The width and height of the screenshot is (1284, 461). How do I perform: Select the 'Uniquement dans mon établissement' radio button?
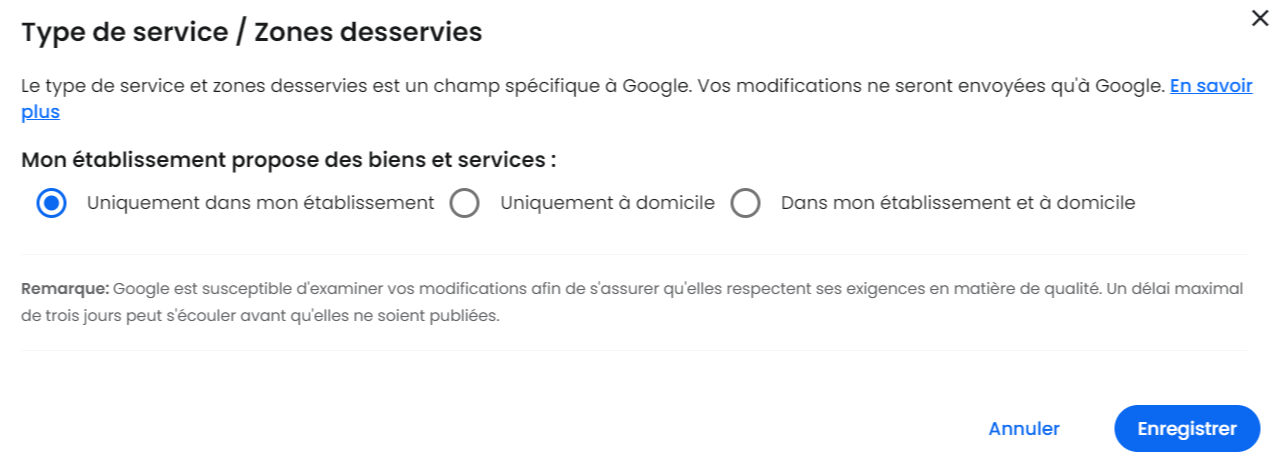(51, 203)
